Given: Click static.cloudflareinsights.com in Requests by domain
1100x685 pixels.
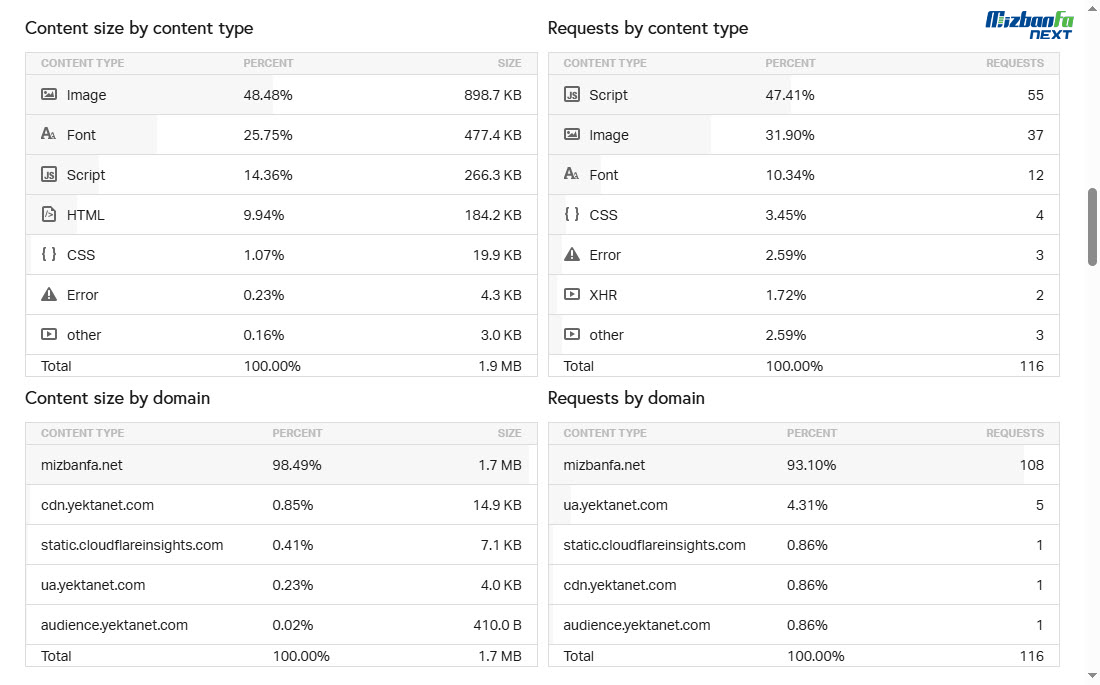Looking at the screenshot, I should [655, 545].
